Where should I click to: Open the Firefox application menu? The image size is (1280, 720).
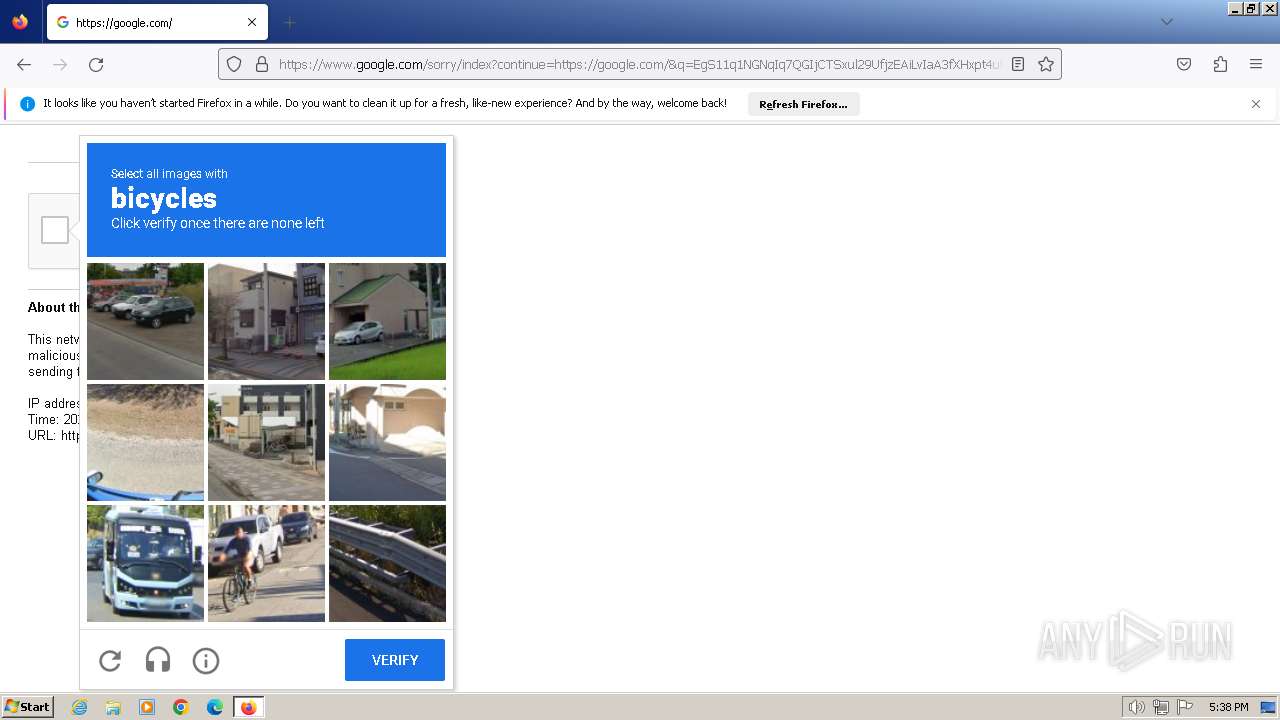[x=1256, y=64]
